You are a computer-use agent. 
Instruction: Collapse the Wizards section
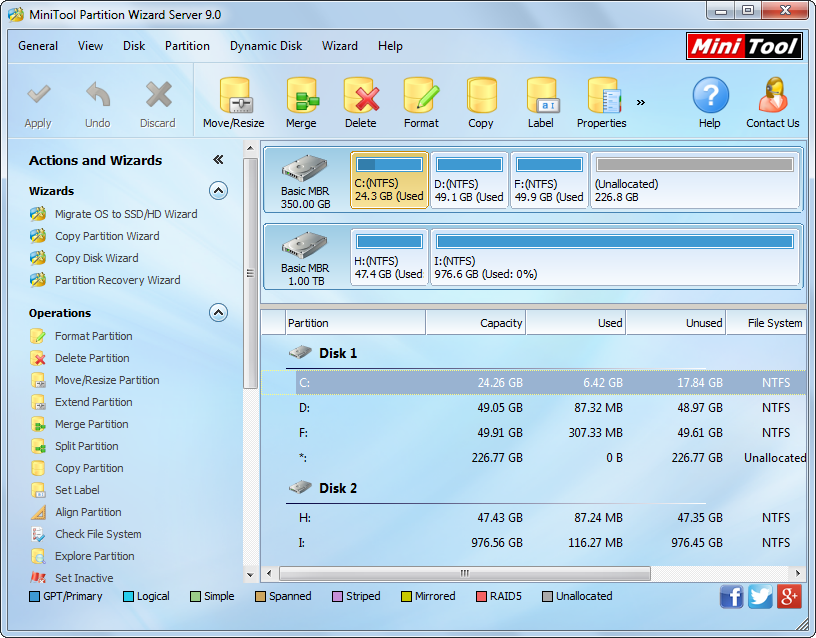[219, 191]
